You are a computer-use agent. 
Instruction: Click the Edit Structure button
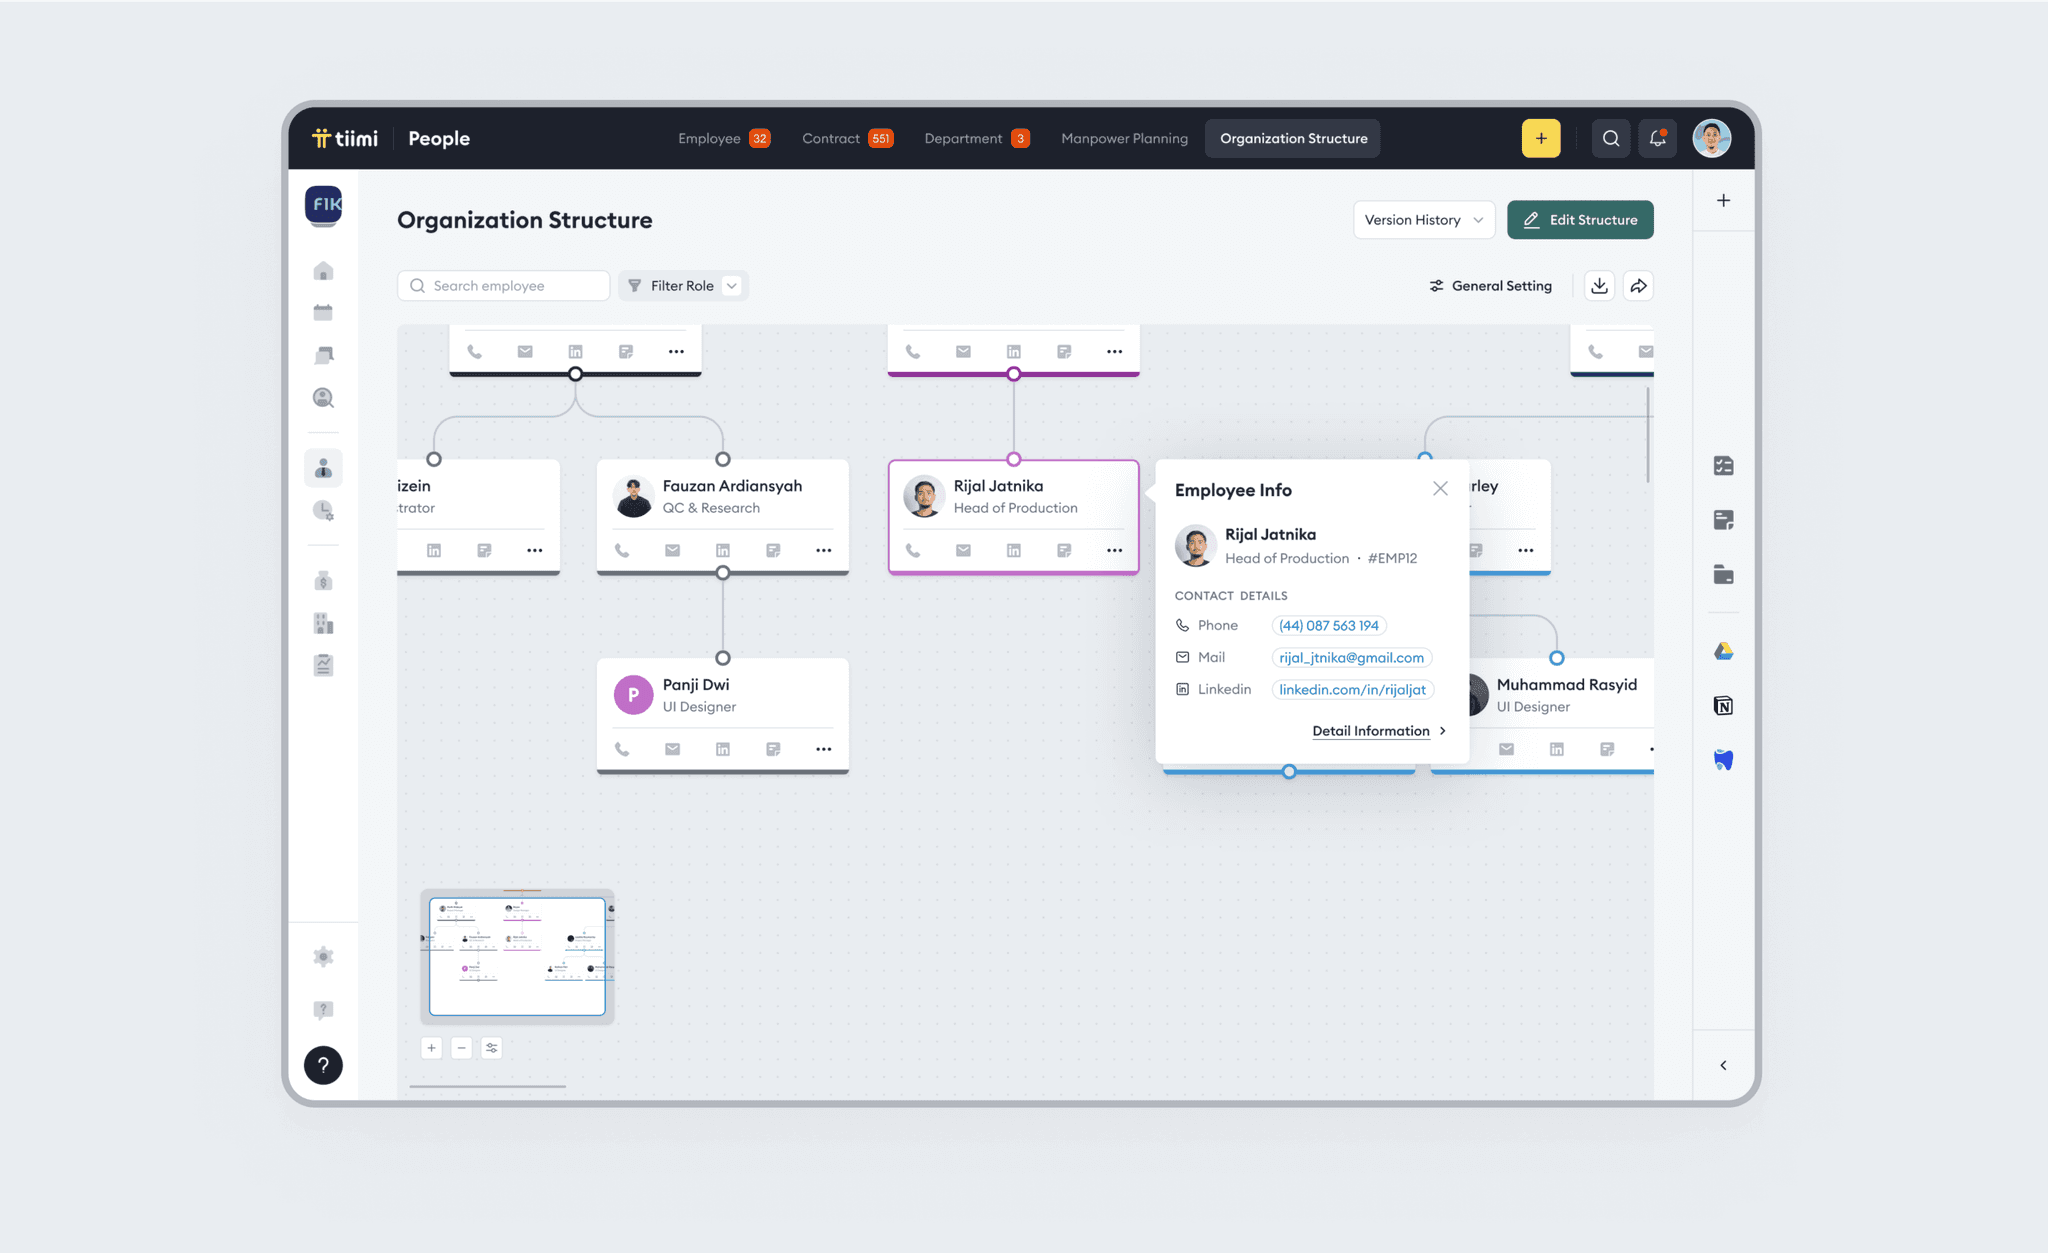click(x=1579, y=220)
